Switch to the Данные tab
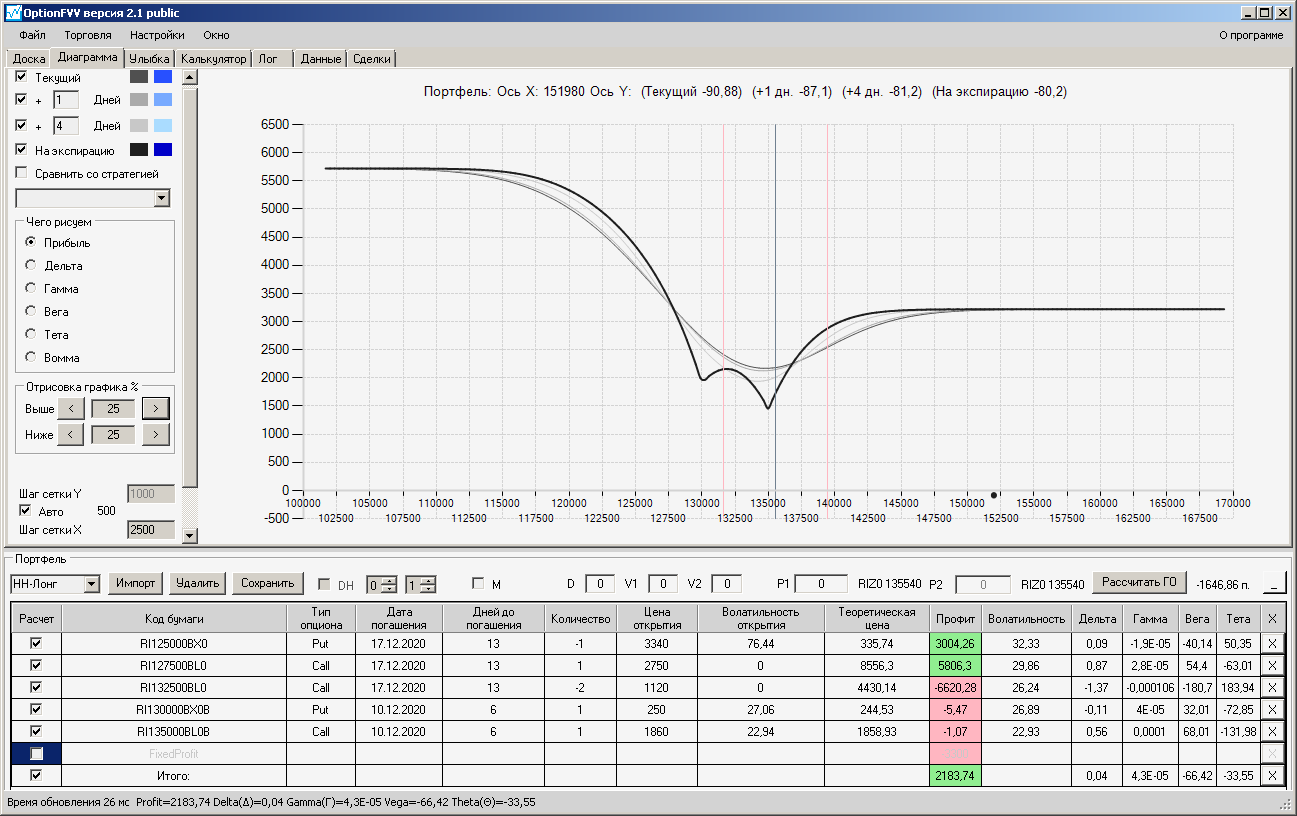Screen dimensions: 1297x816 click(x=321, y=59)
